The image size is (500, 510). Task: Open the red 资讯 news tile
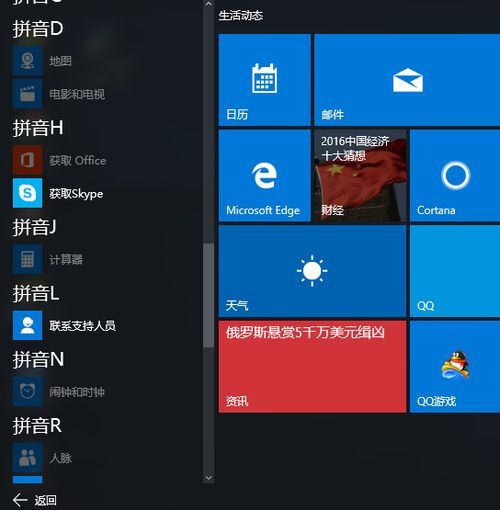coord(312,367)
